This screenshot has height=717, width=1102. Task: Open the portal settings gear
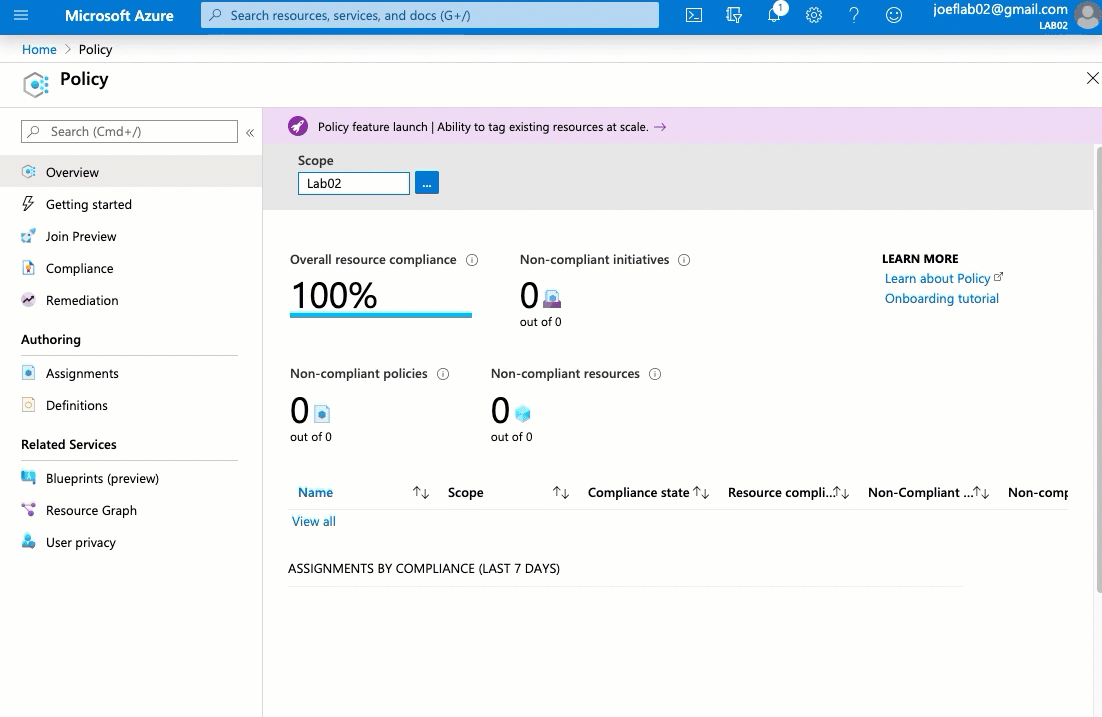tap(814, 15)
